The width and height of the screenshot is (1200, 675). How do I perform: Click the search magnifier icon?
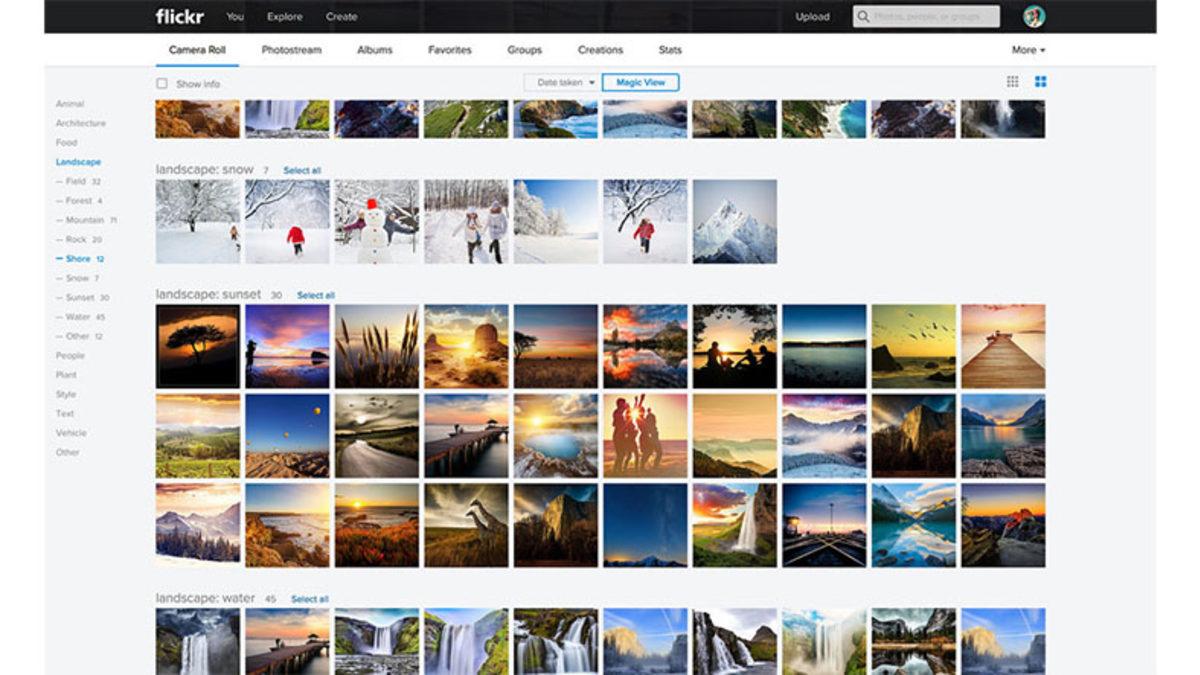coord(863,17)
